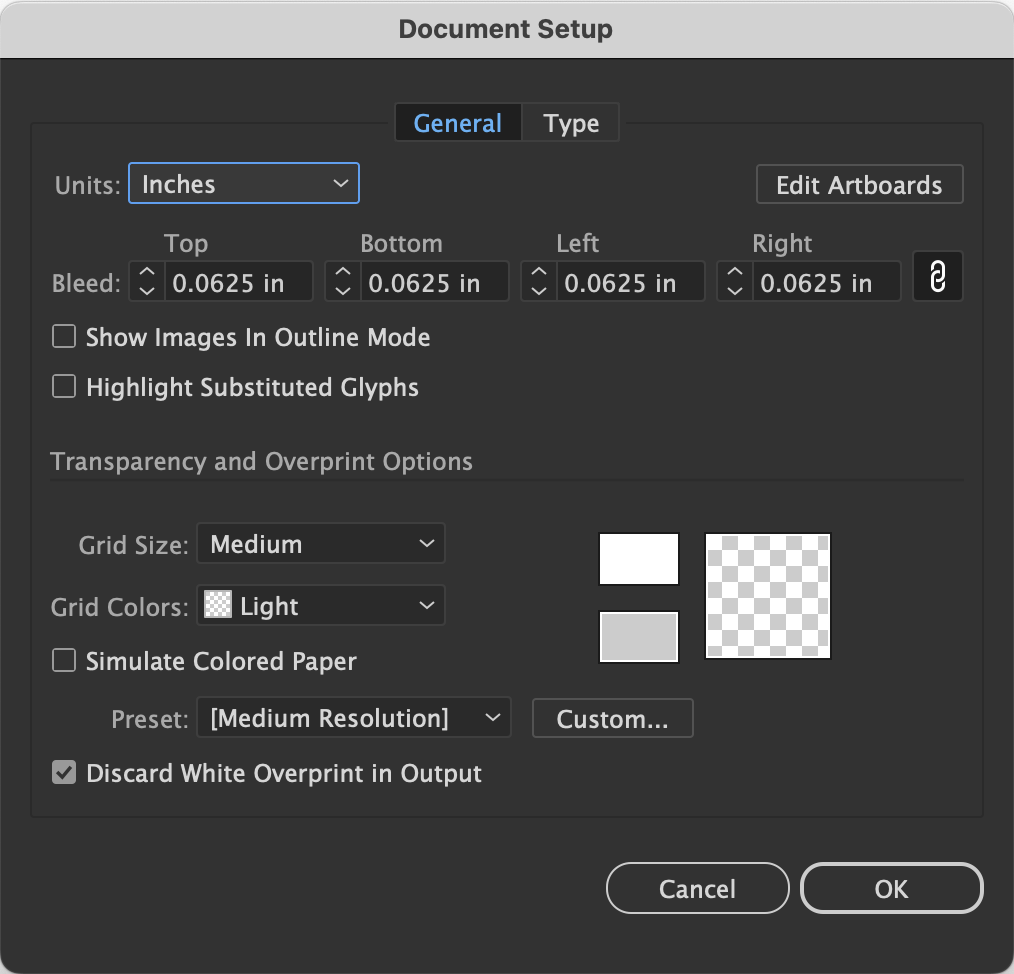
Task: Check Highlight Substituted Glyphs
Action: point(64,386)
